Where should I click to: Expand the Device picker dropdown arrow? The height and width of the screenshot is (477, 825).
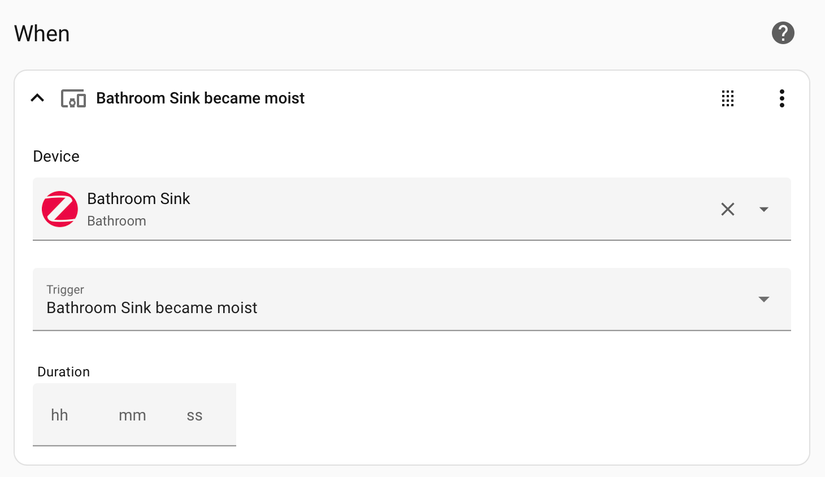[x=764, y=209]
